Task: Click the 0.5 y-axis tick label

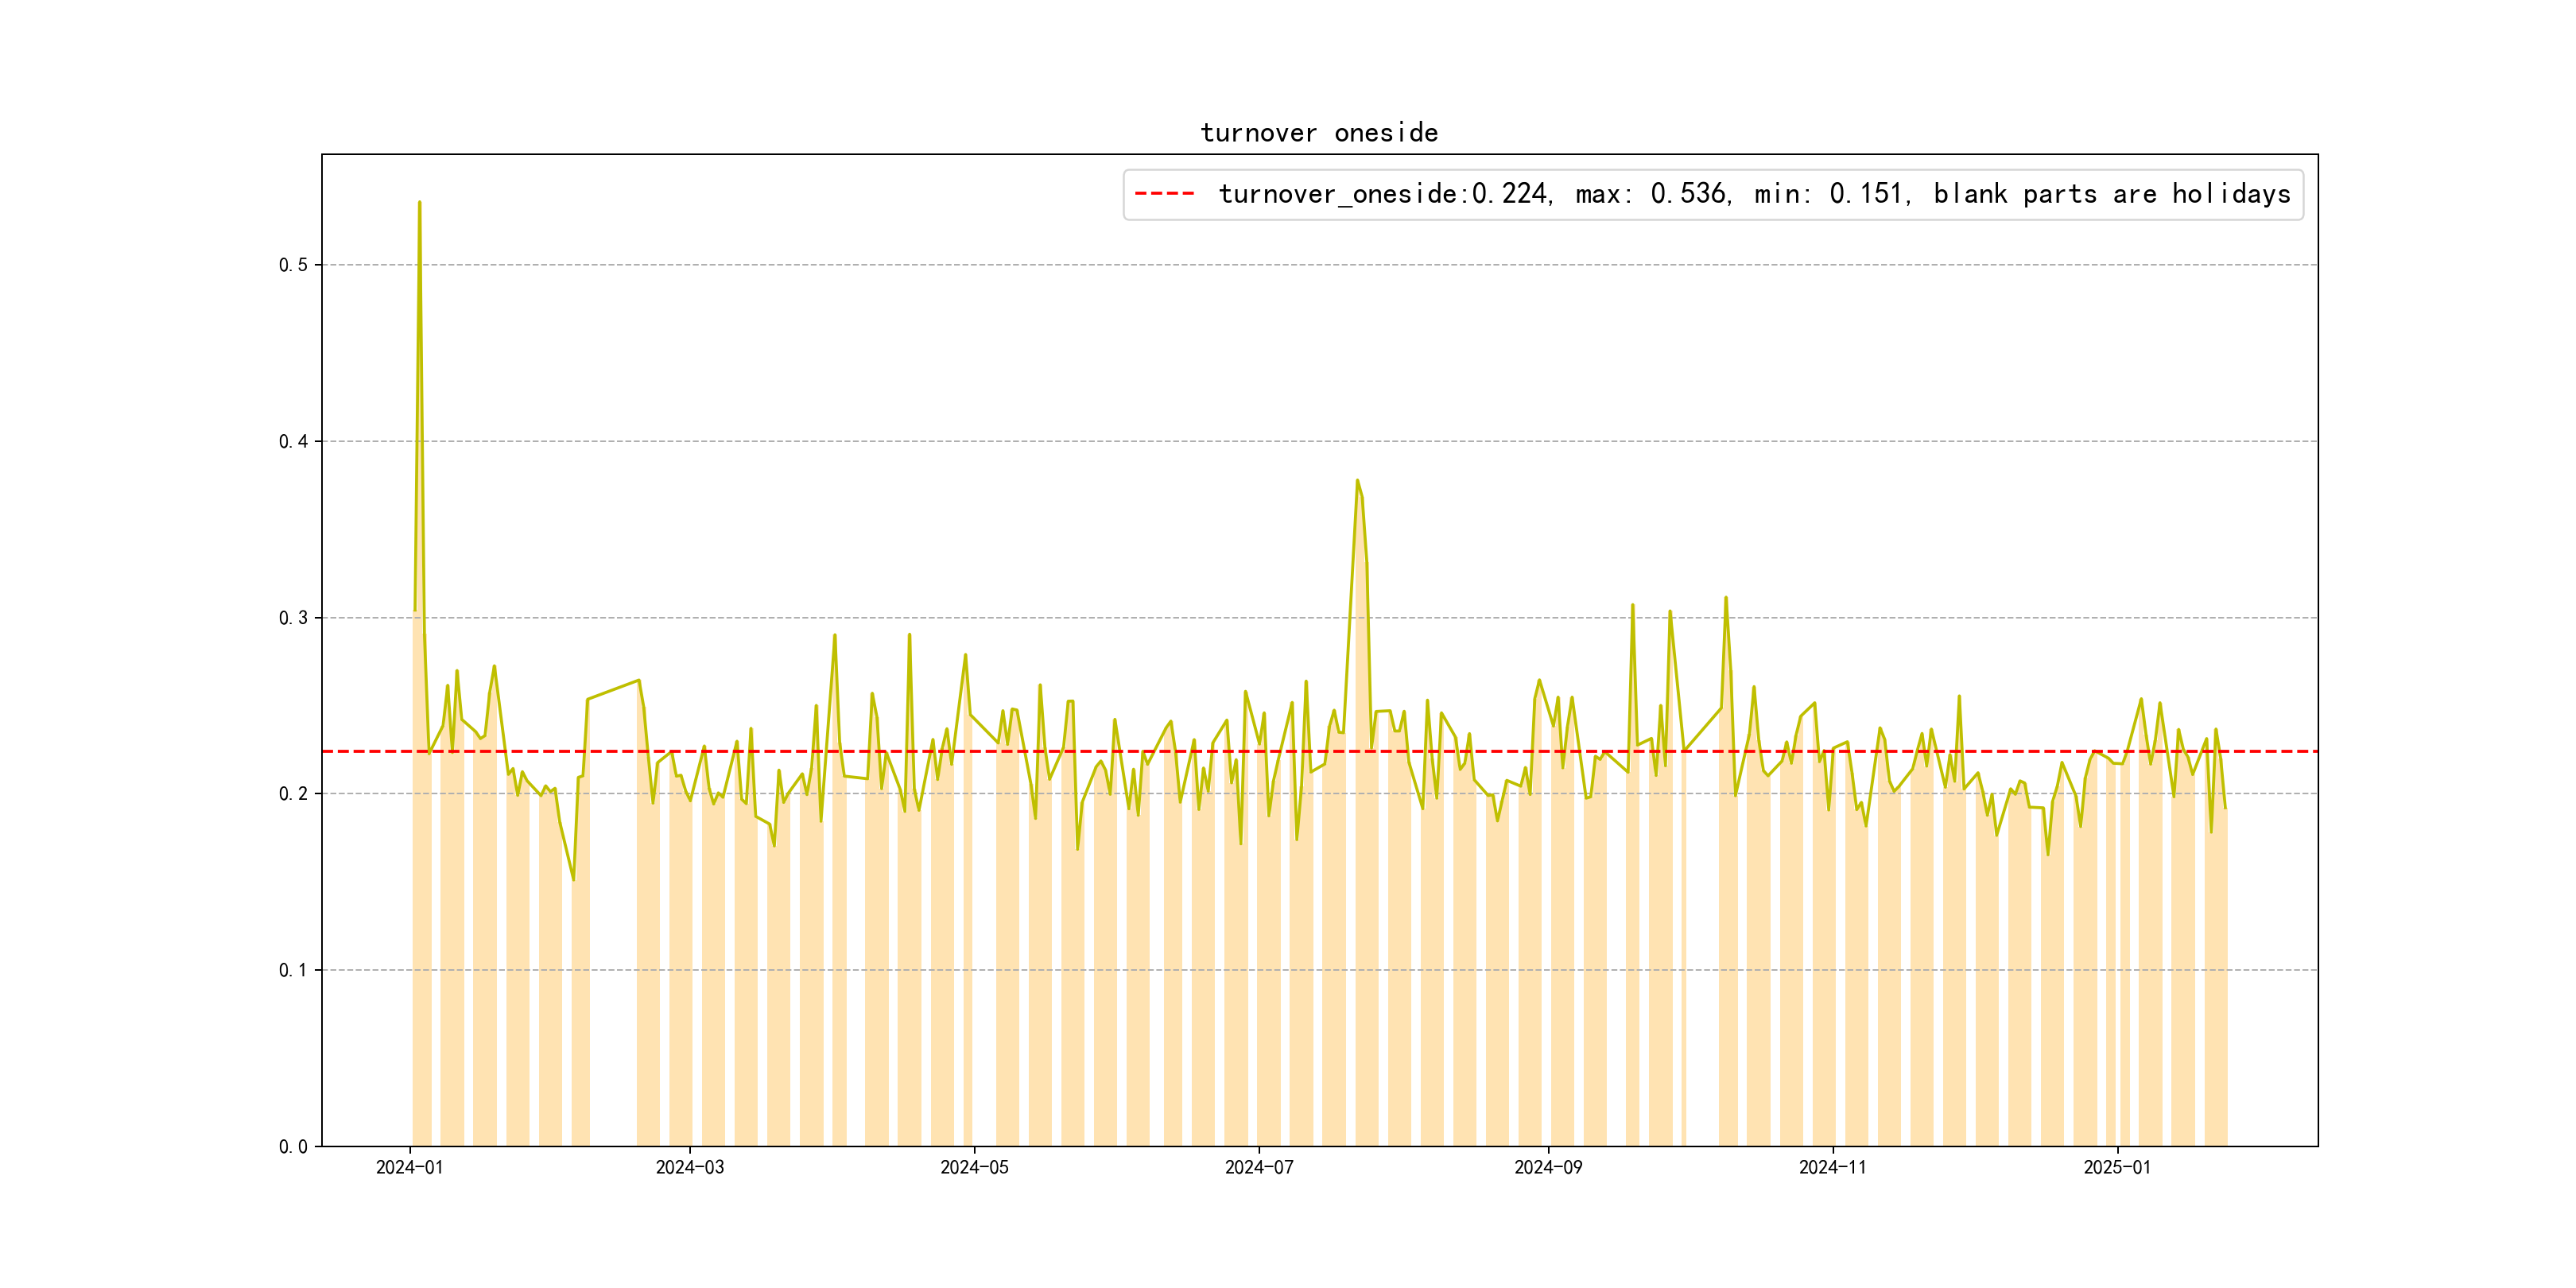Action: 293,265
